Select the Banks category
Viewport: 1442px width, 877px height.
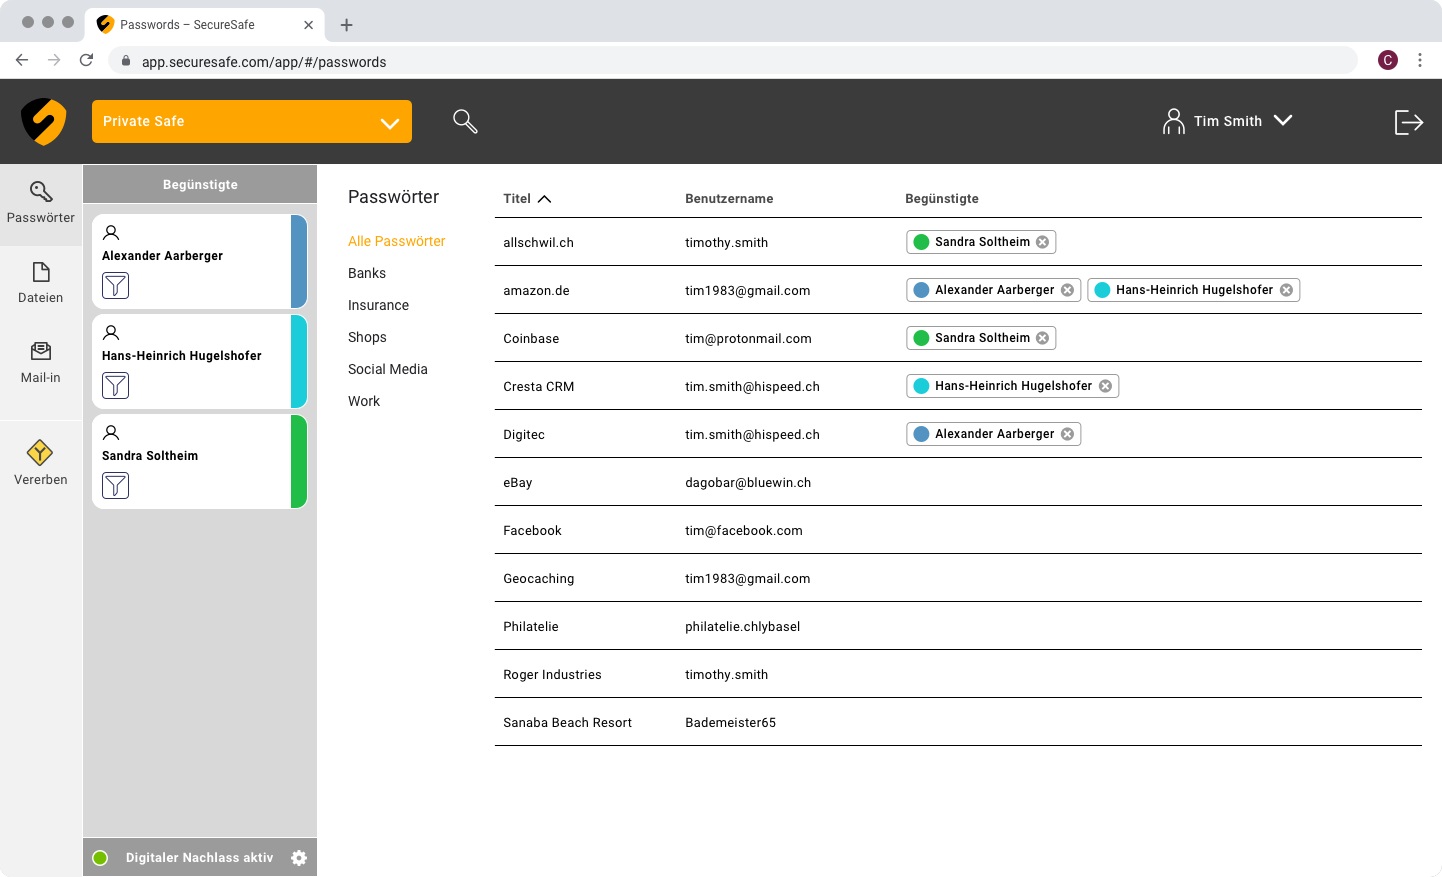(367, 273)
